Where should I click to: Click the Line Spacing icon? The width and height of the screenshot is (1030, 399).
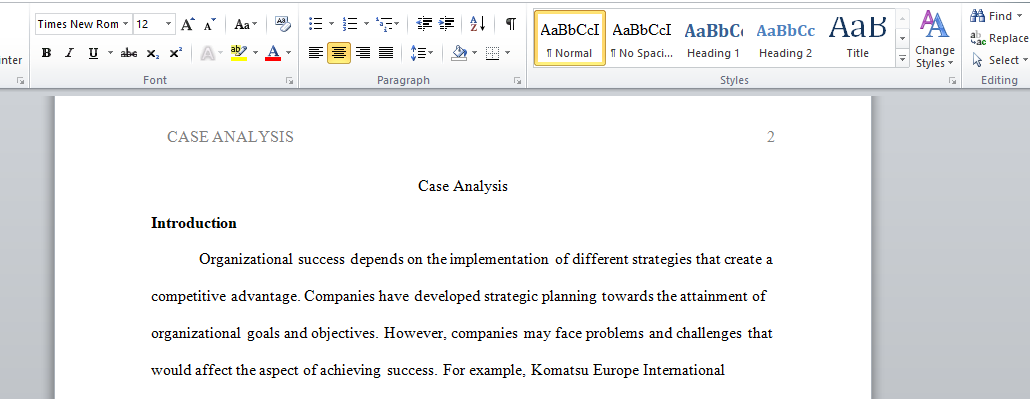tap(417, 53)
